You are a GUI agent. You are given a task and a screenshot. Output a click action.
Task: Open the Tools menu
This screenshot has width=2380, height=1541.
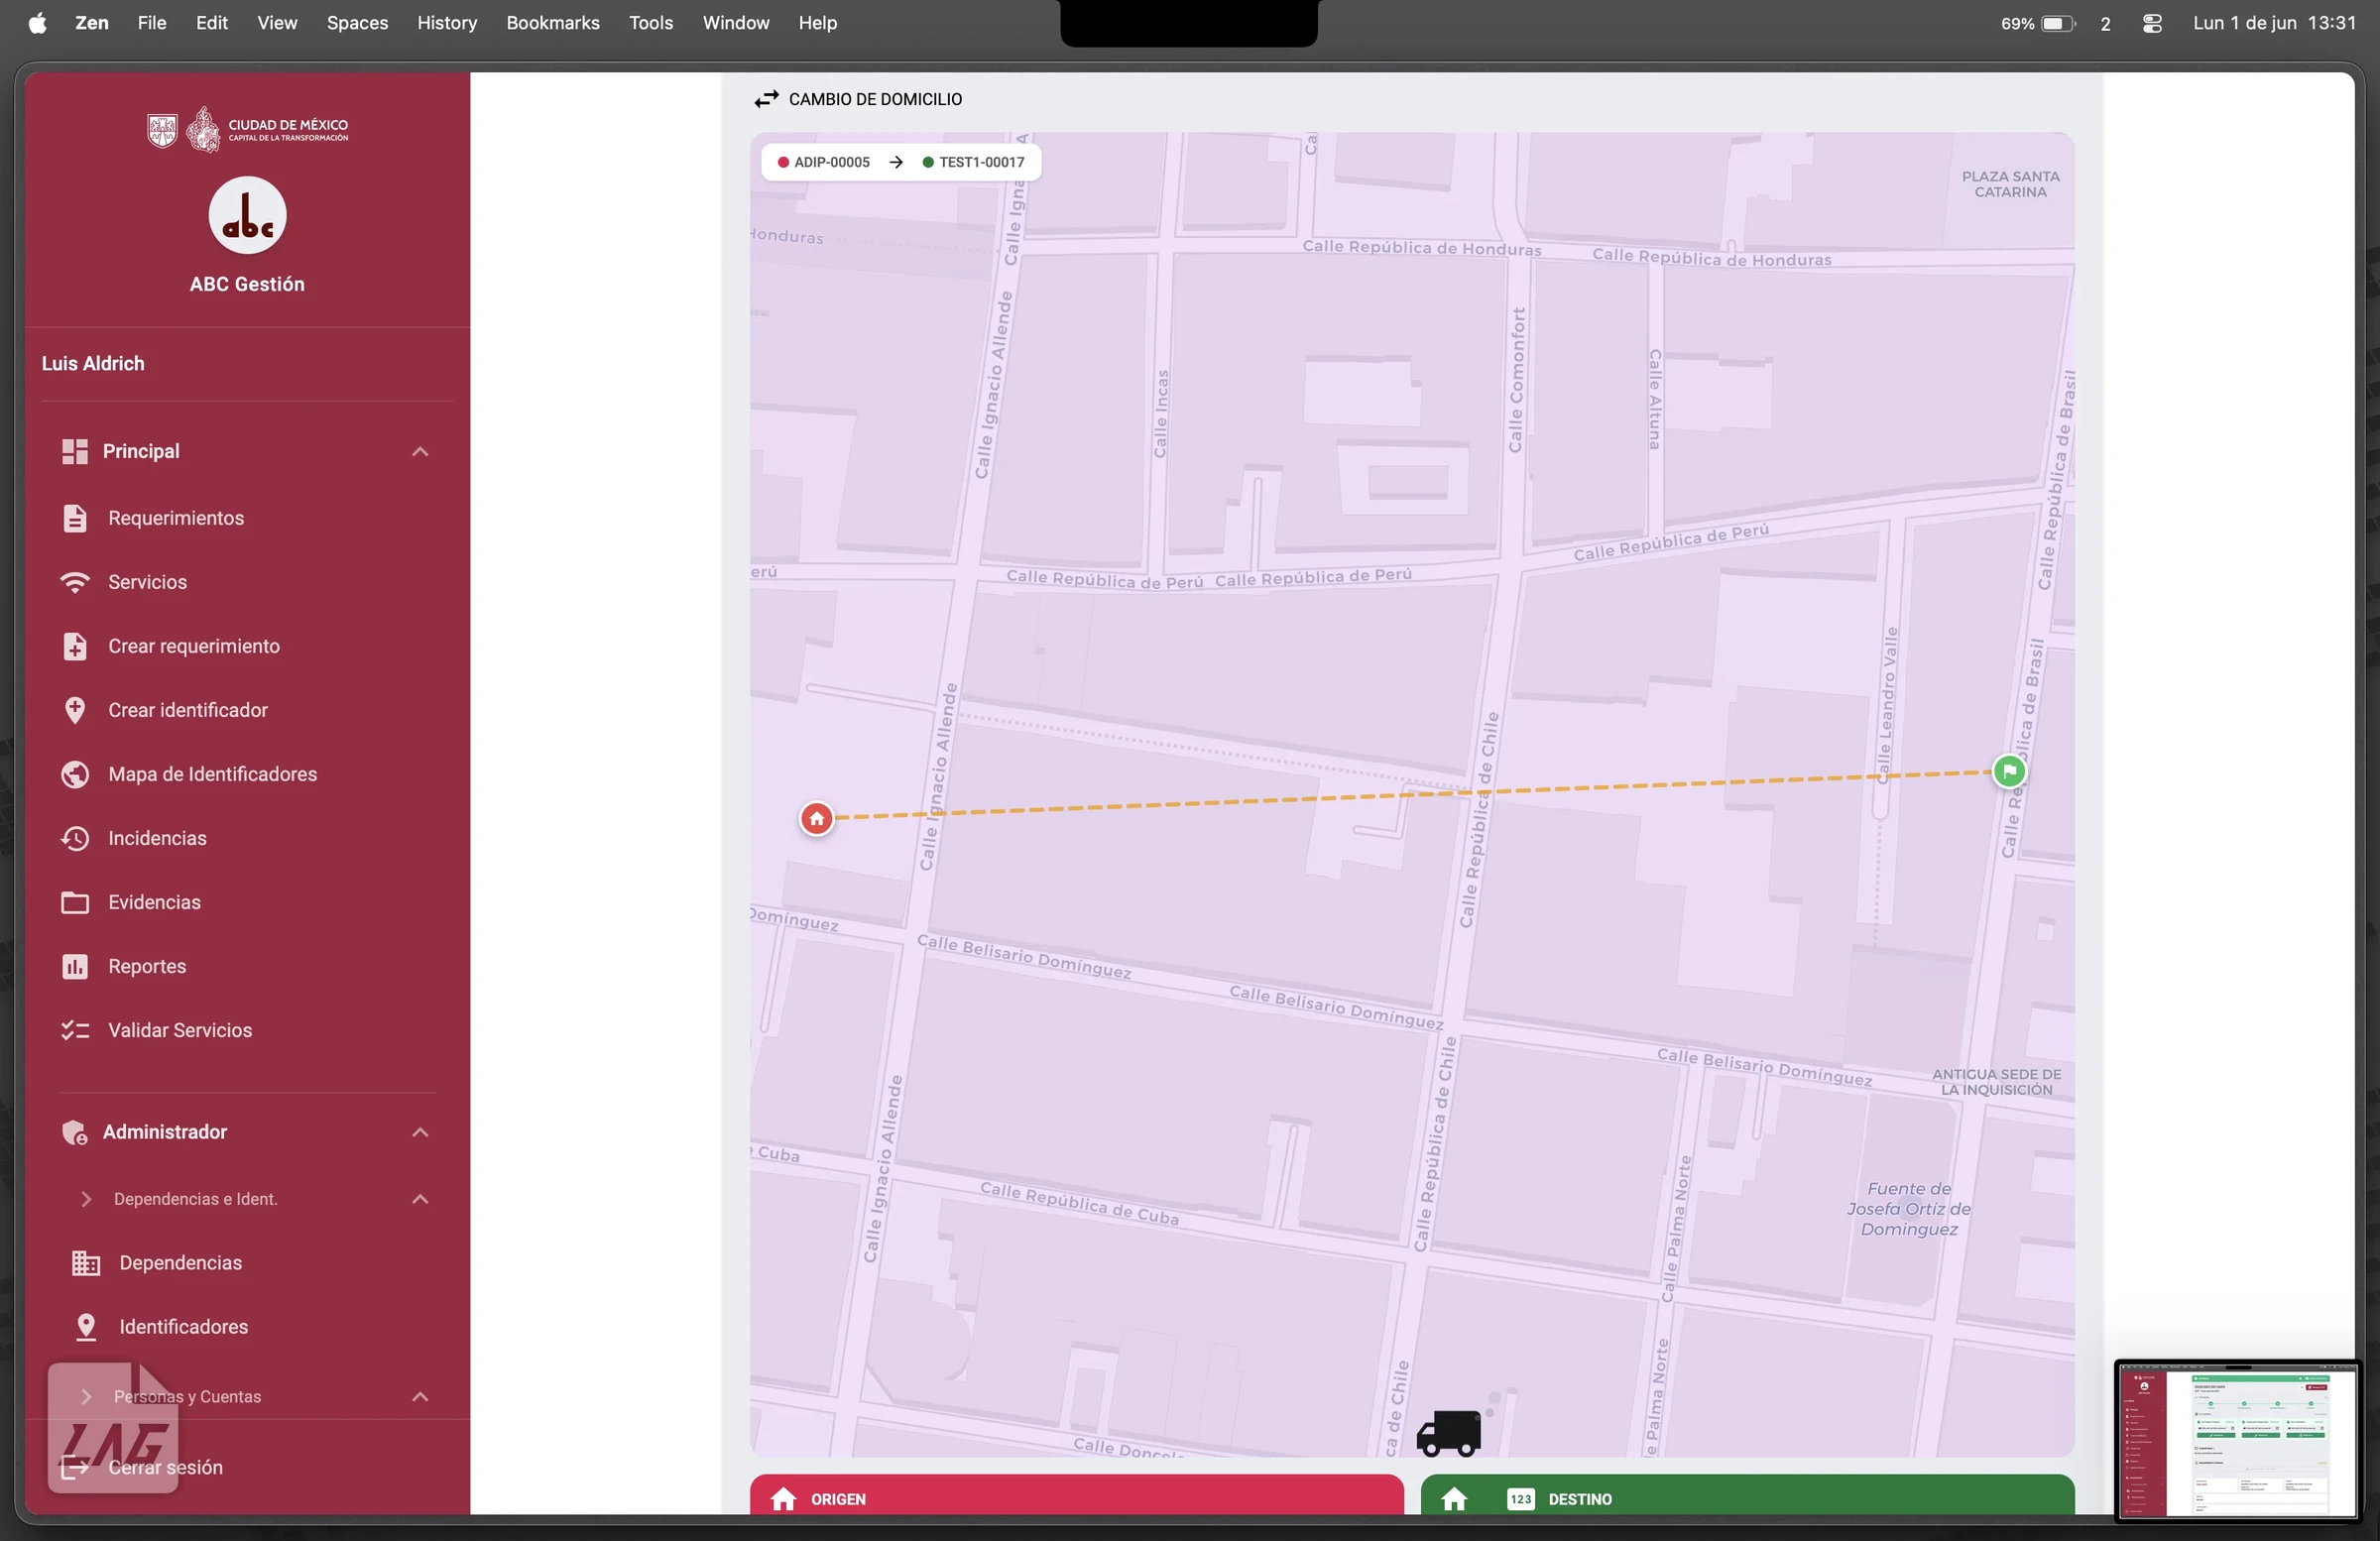point(650,23)
